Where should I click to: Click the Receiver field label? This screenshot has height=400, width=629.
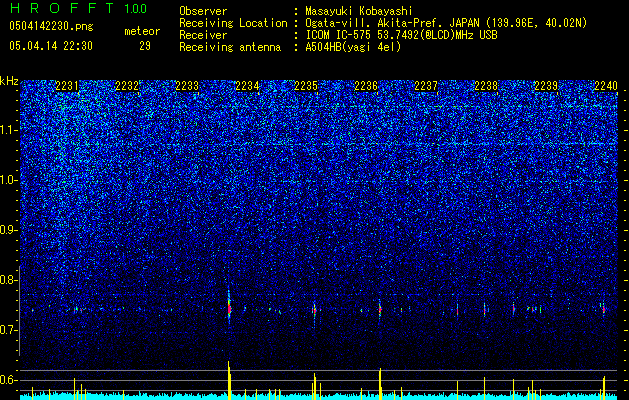(203, 35)
